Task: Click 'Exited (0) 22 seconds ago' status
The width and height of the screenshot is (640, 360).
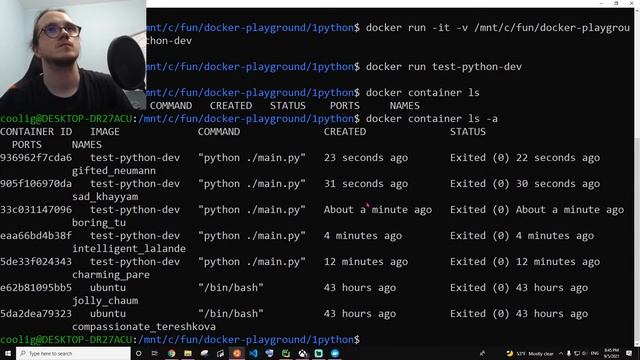Action: (525, 158)
